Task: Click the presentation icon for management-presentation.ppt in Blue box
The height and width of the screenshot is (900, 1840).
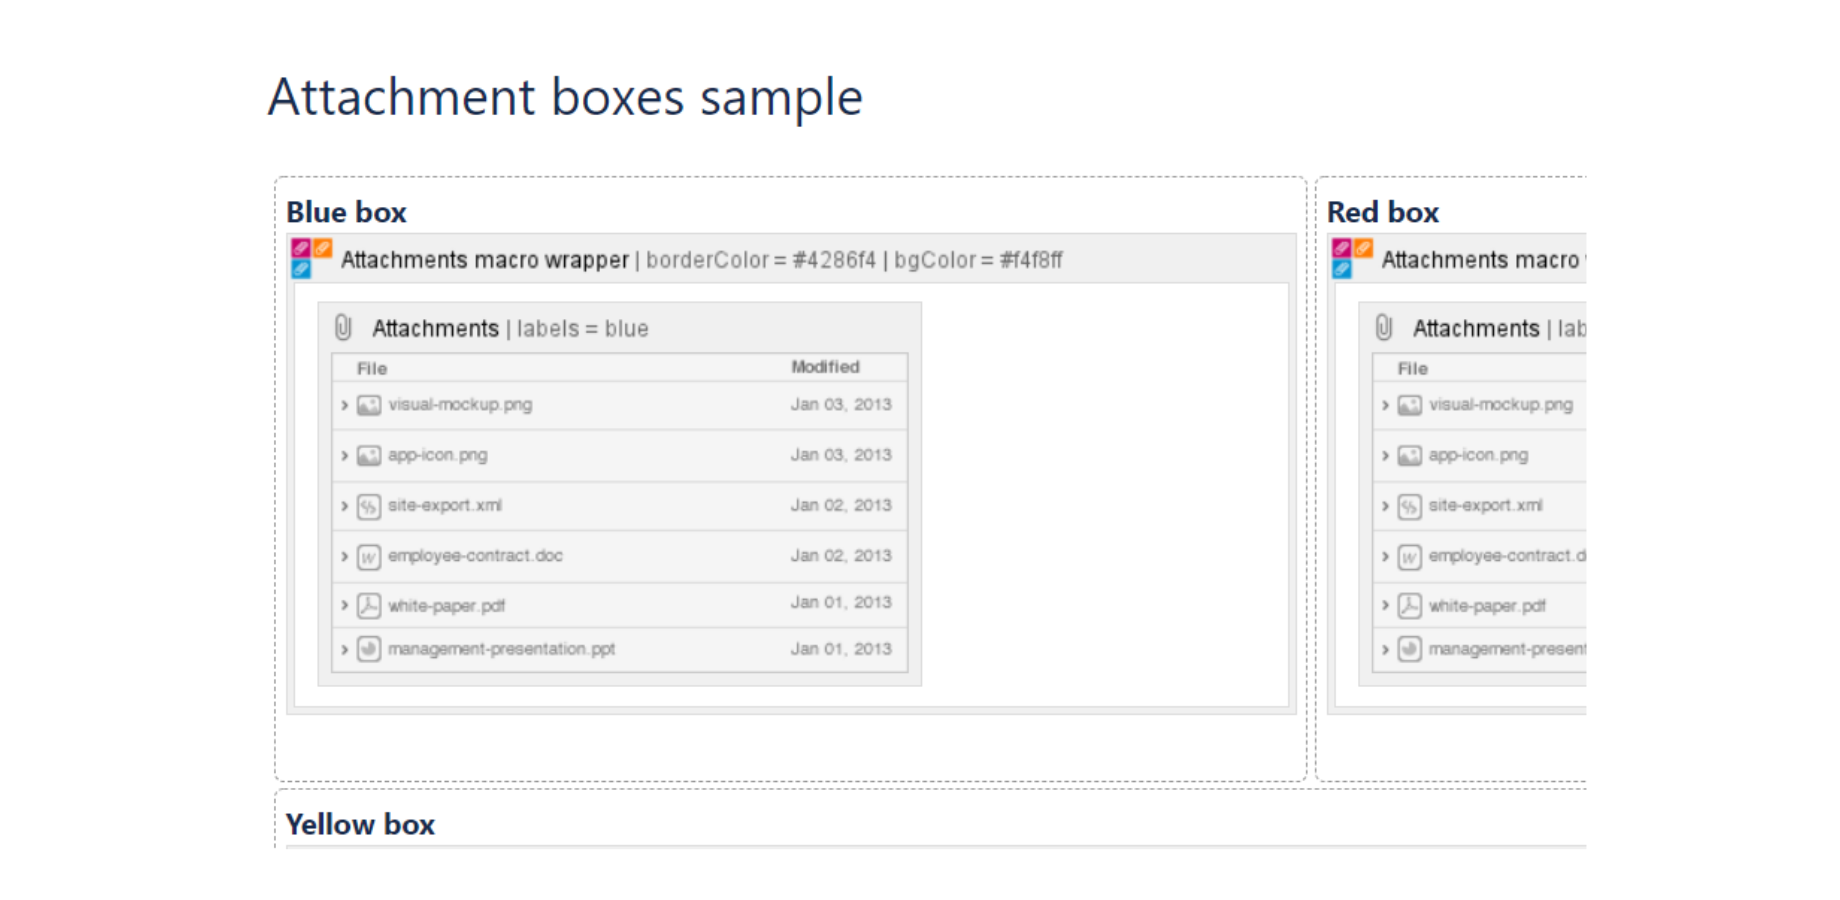Action: [369, 649]
